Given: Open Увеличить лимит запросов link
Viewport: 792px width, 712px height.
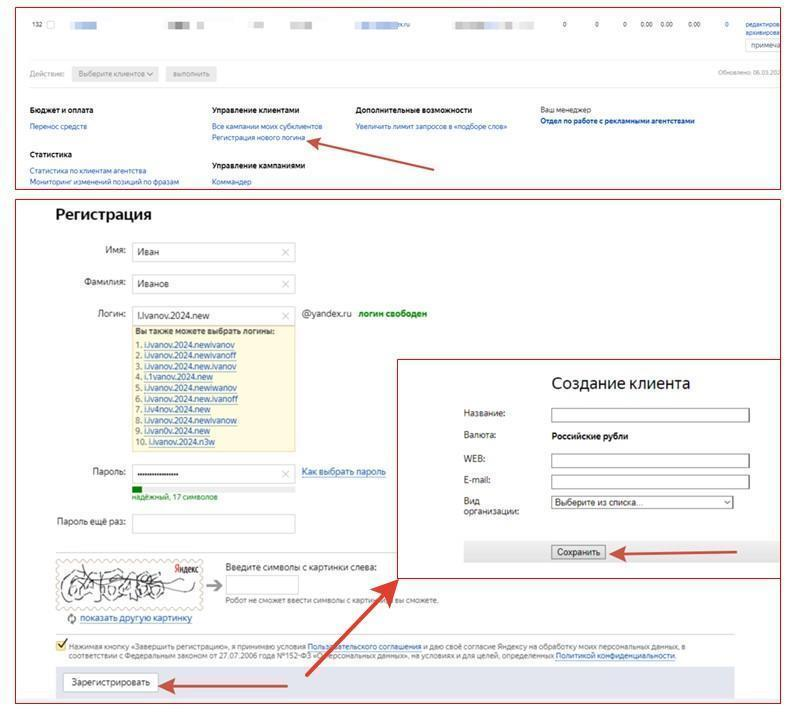Looking at the screenshot, I should tap(431, 126).
